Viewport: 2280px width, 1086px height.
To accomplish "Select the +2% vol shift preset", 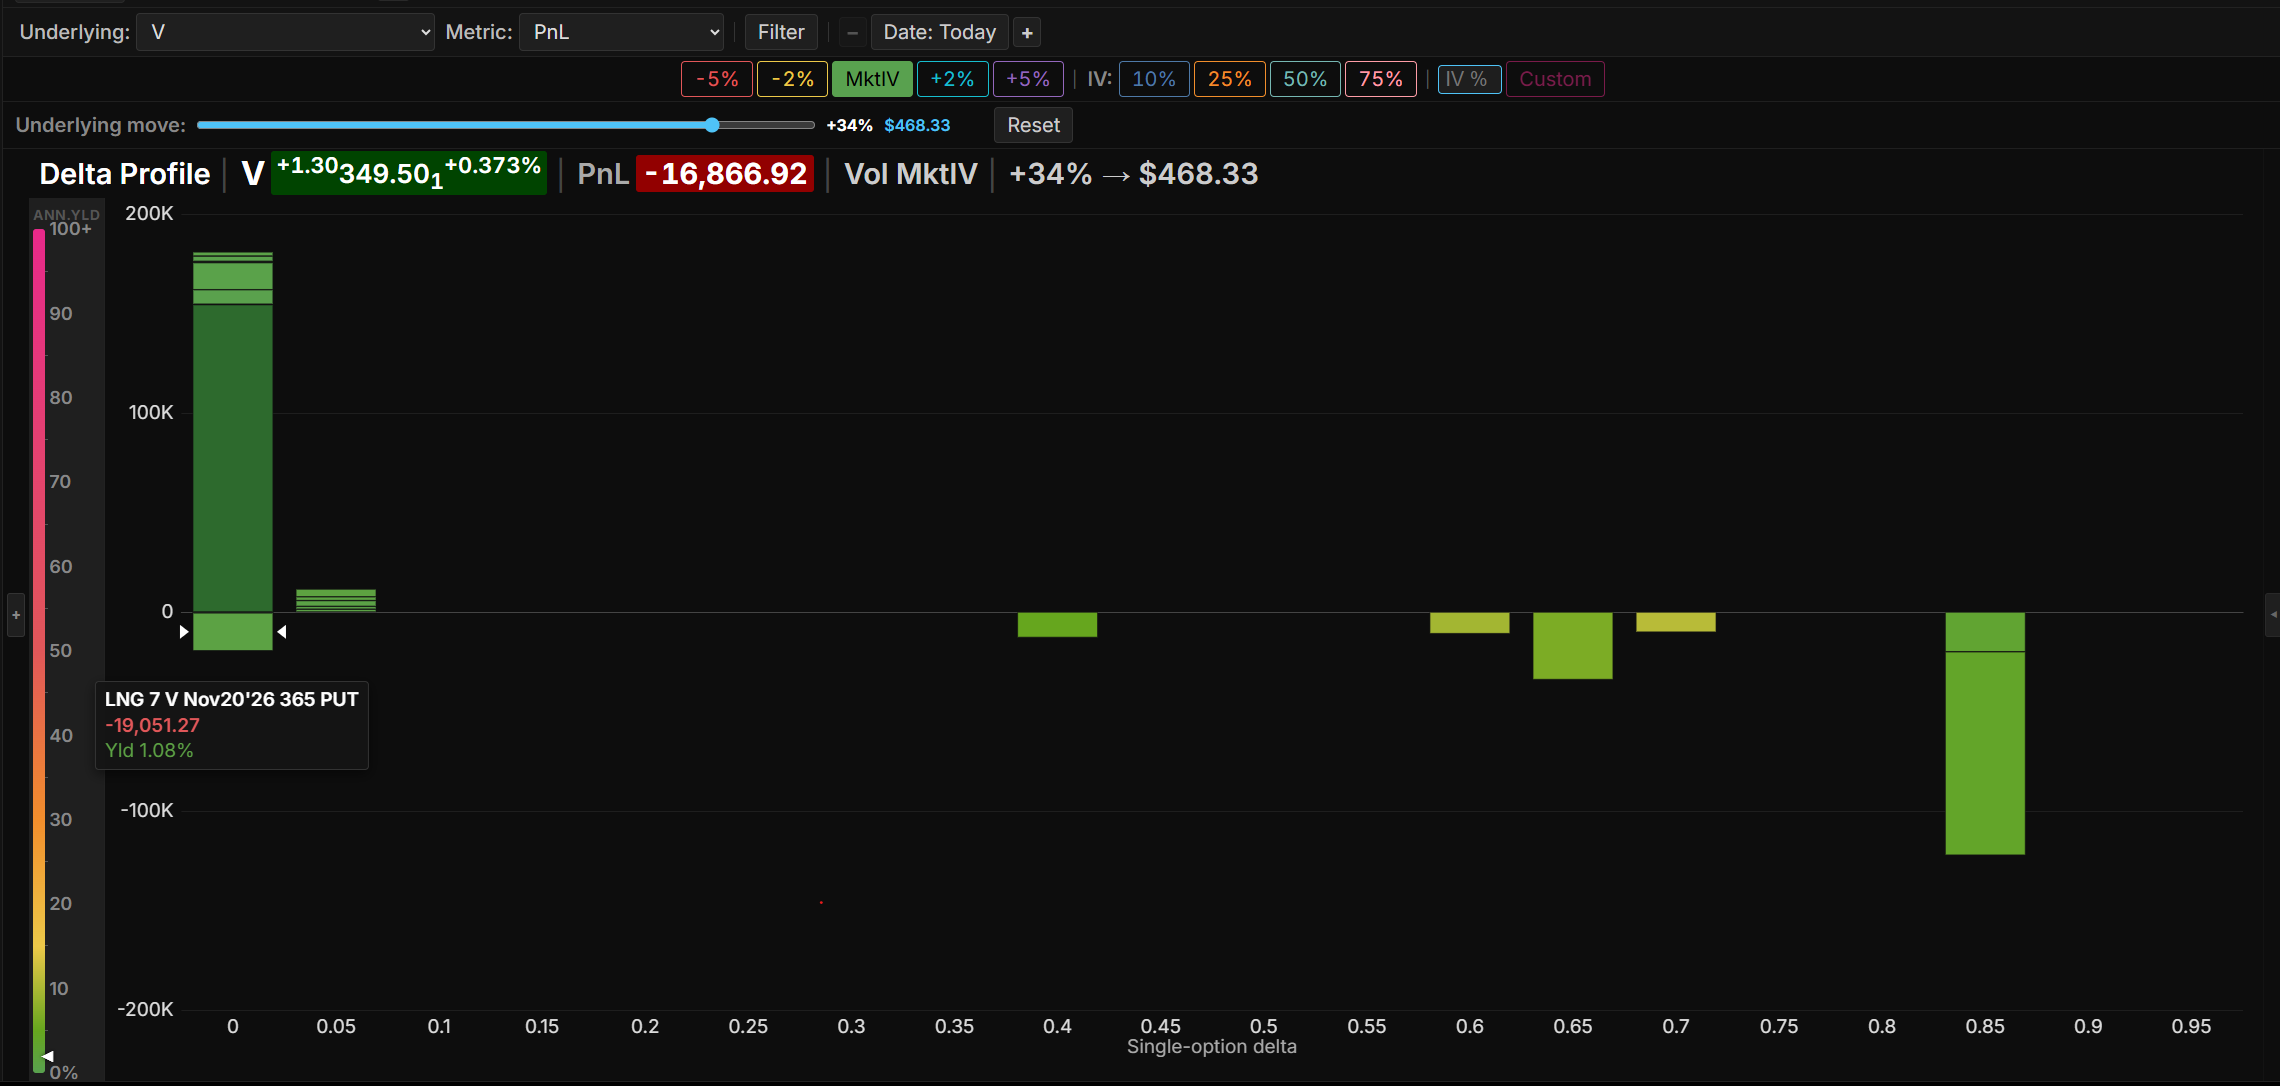I will [952, 79].
